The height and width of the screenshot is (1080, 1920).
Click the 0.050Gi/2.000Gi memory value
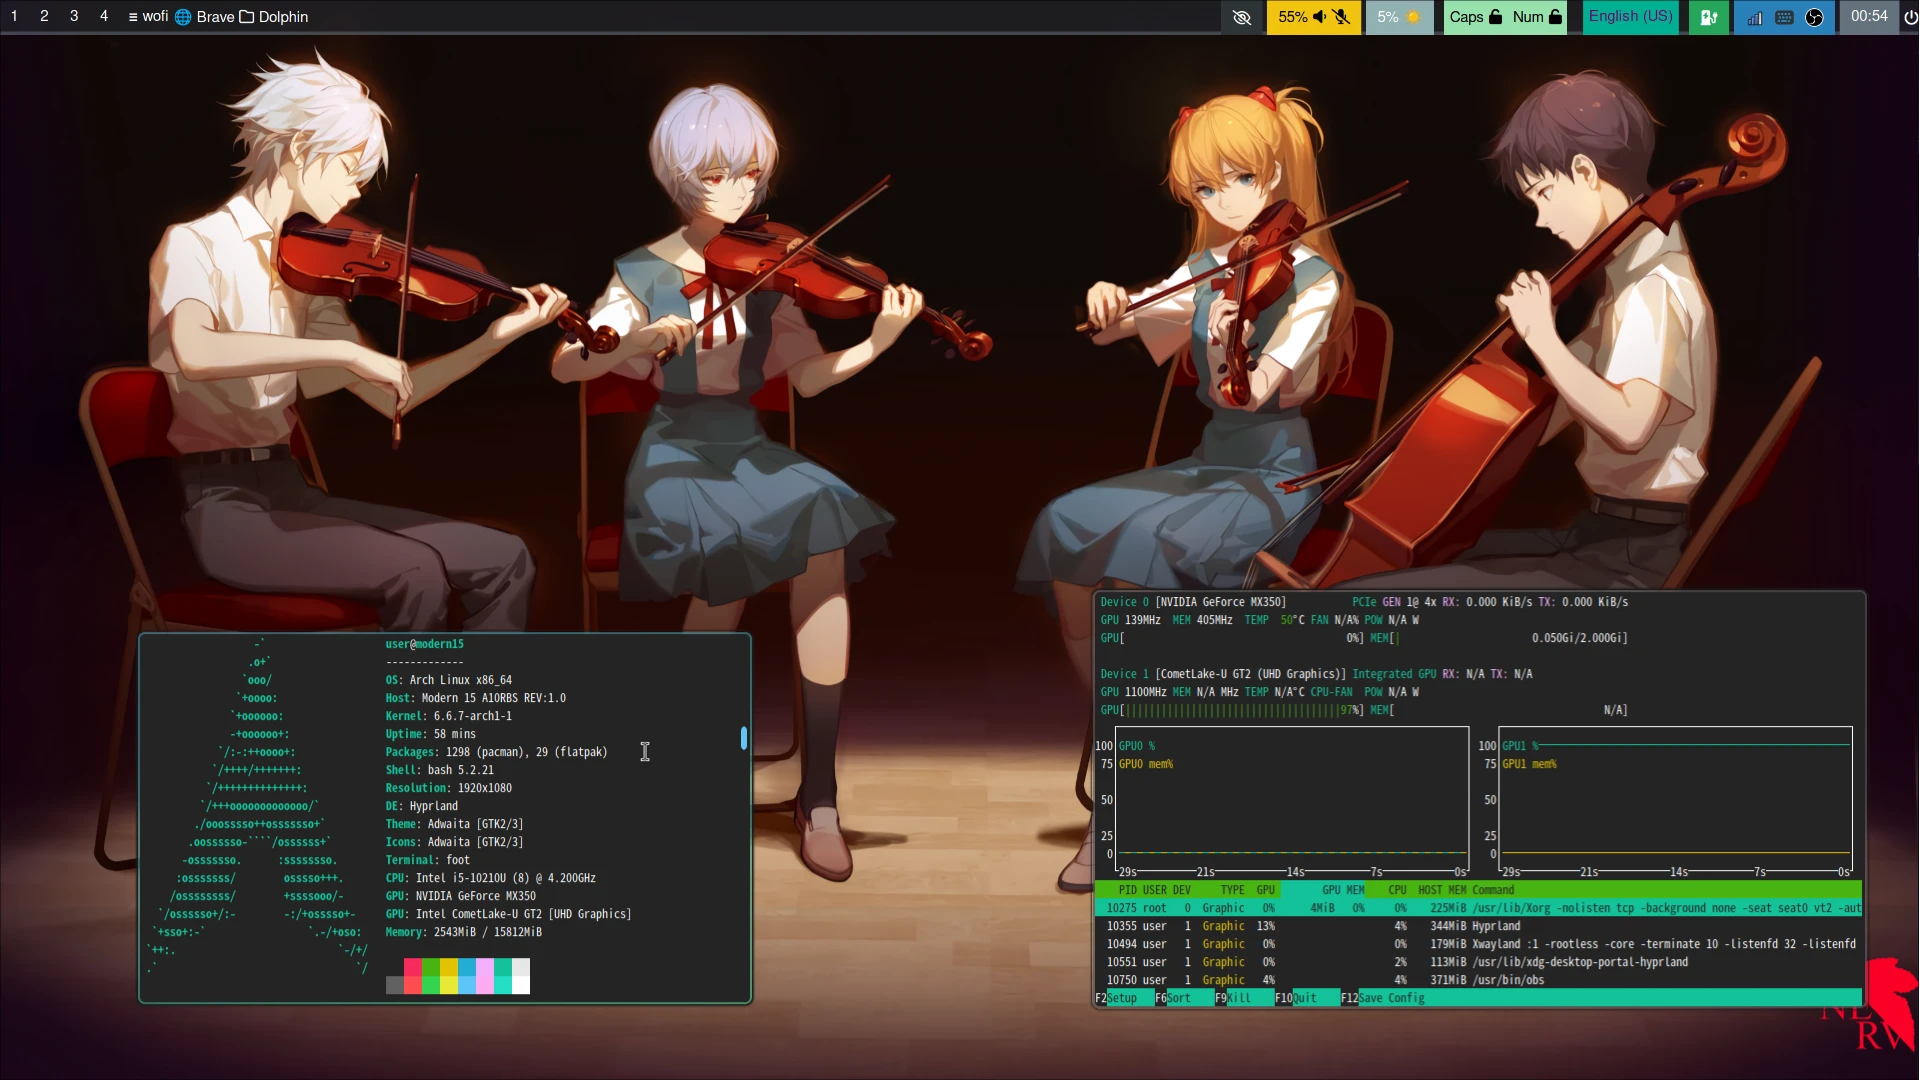1579,638
